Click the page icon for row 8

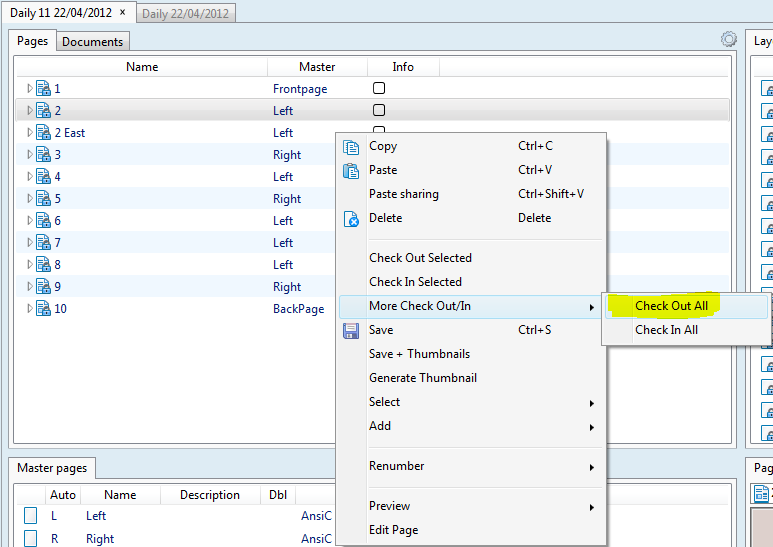point(43,265)
